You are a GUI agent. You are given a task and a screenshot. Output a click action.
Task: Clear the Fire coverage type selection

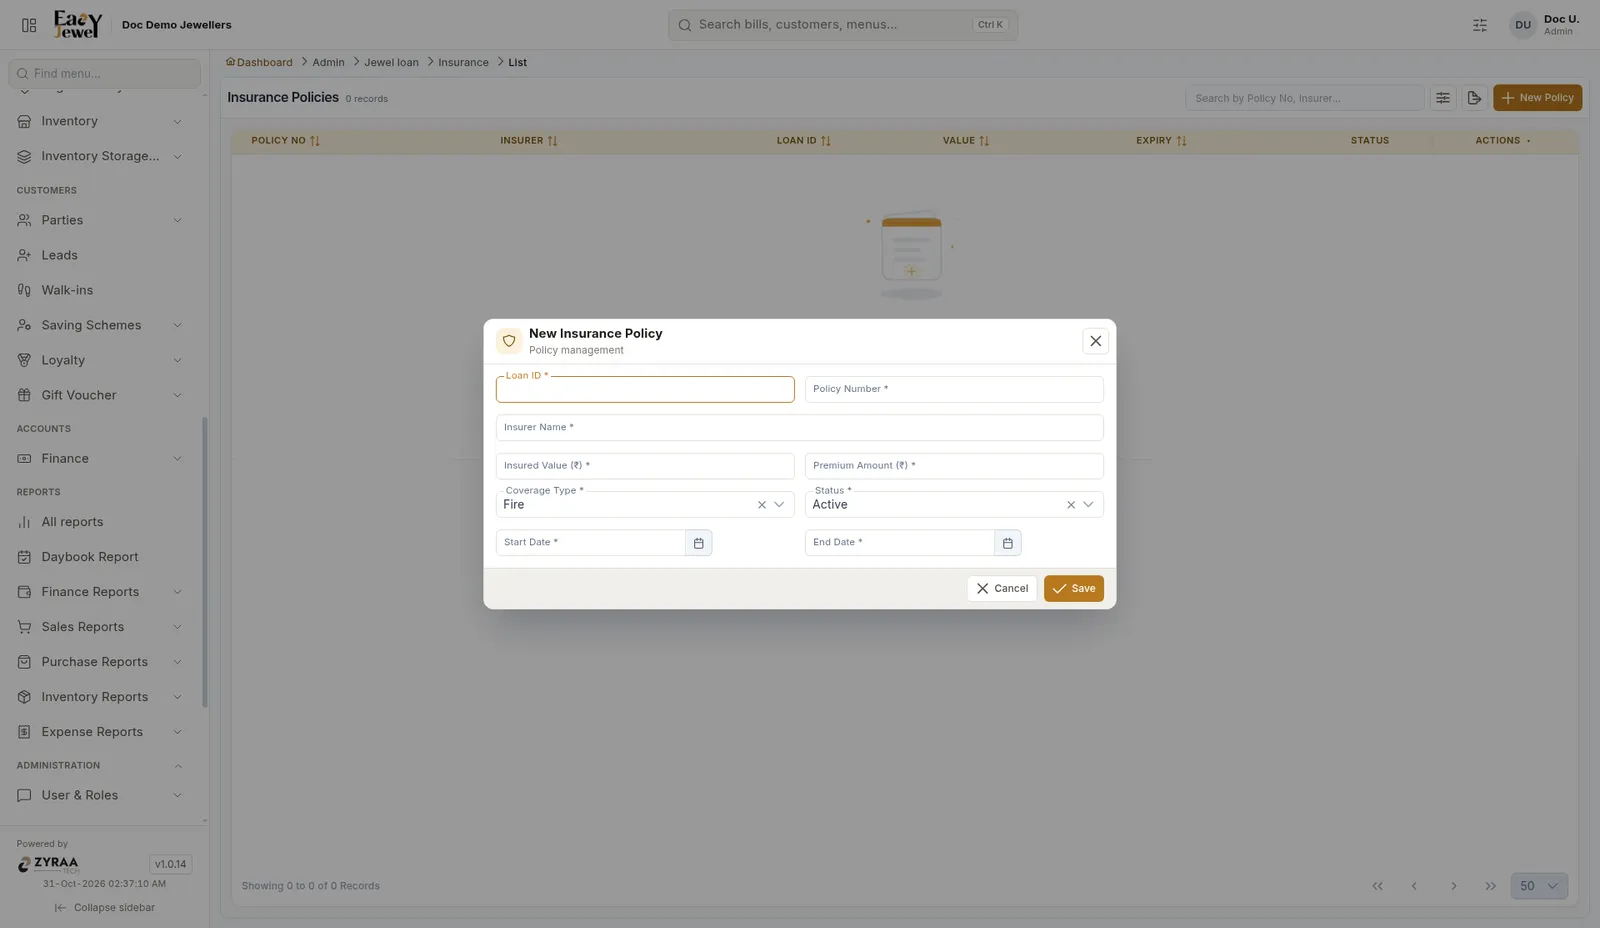[762, 505]
